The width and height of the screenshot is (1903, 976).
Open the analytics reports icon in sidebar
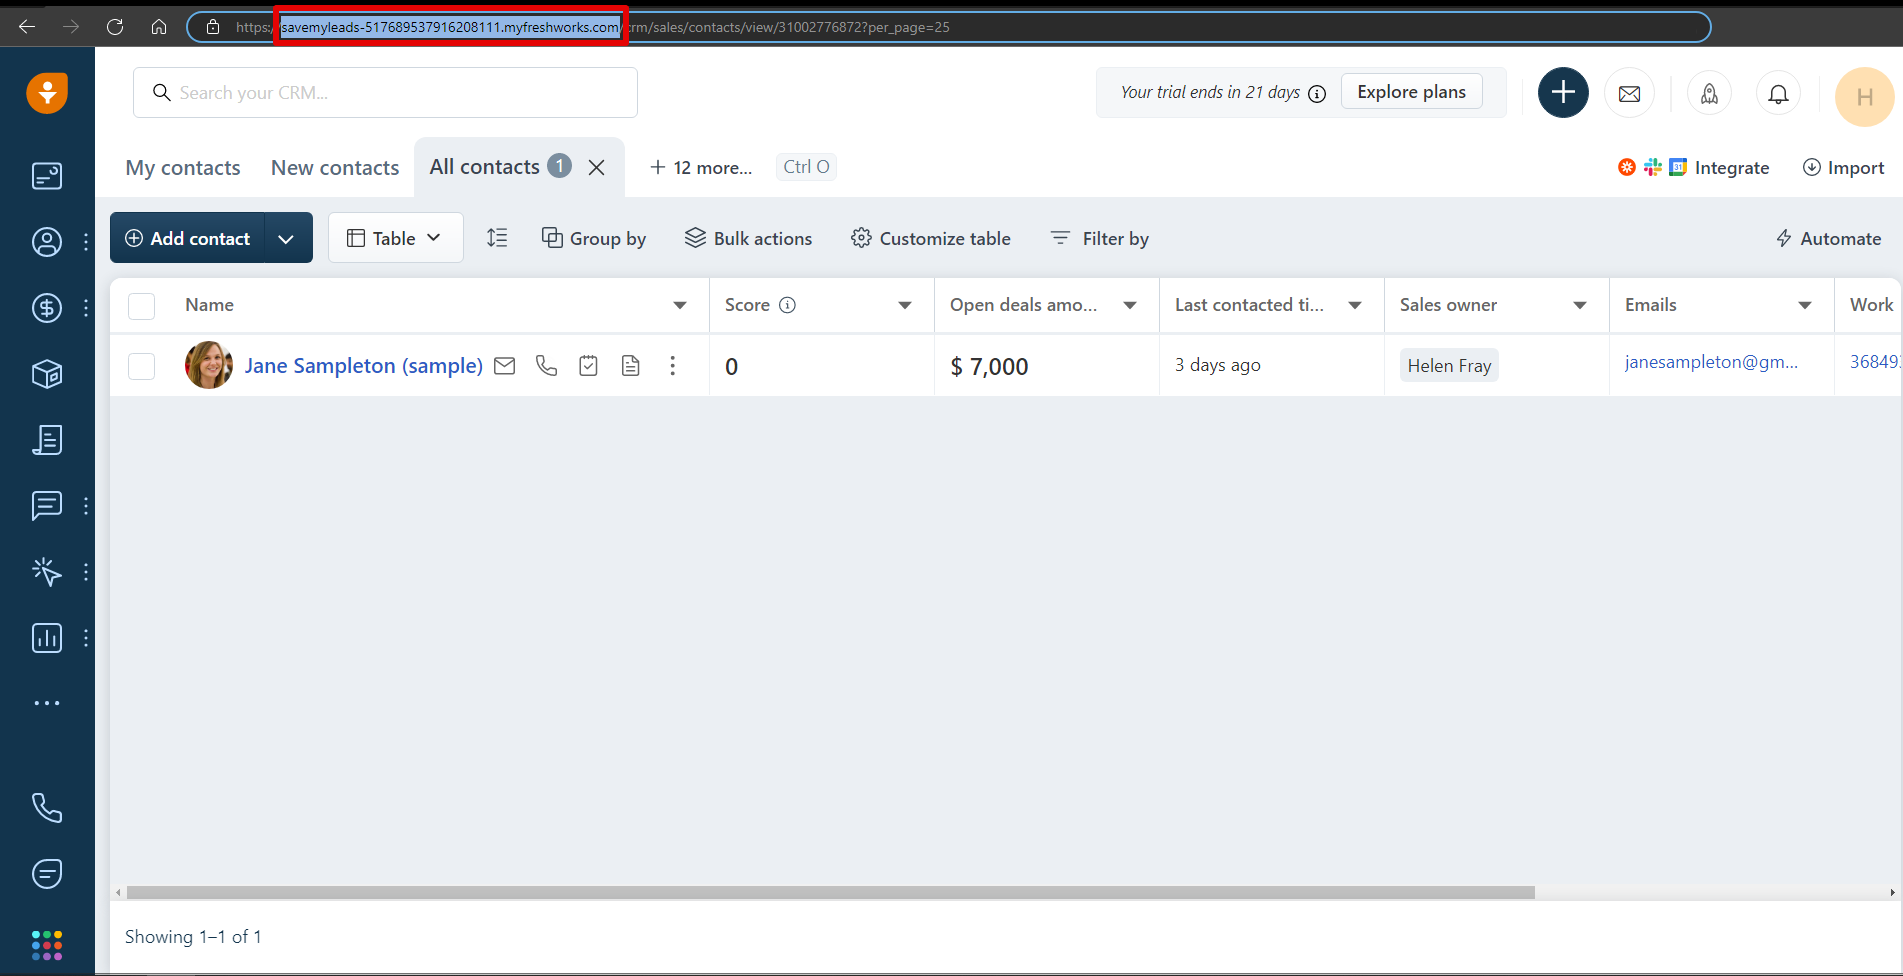tap(47, 638)
